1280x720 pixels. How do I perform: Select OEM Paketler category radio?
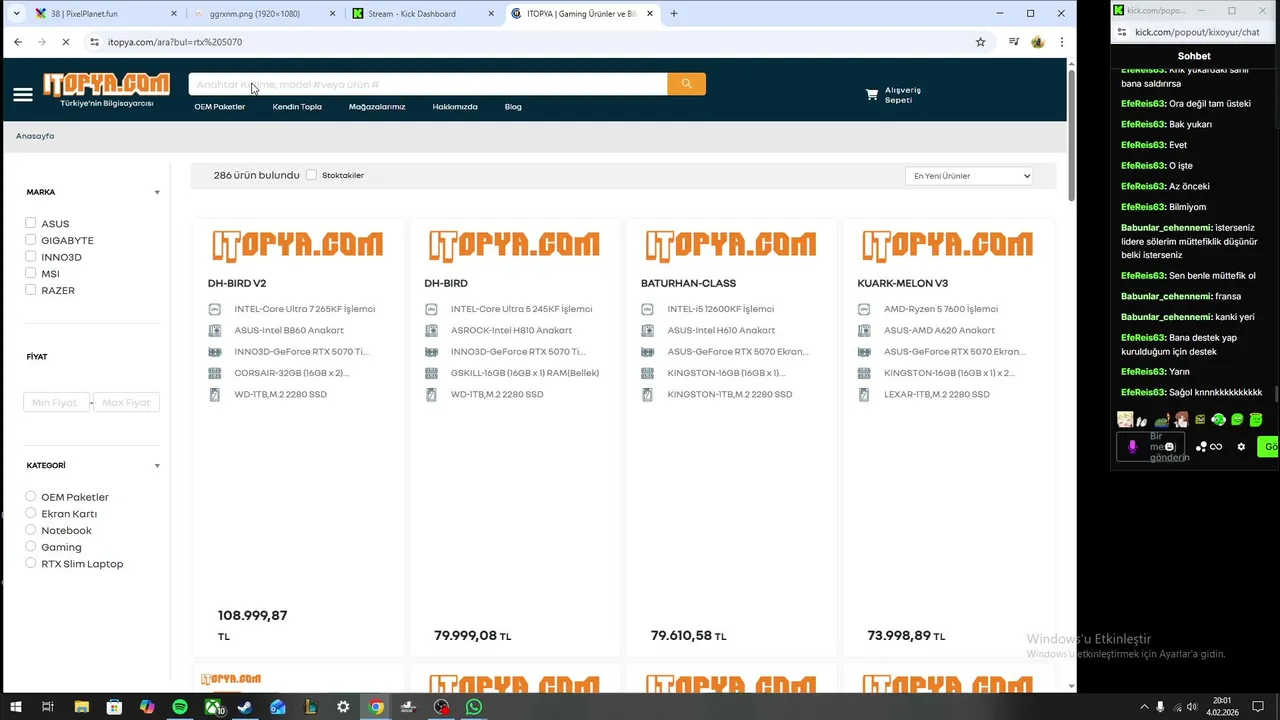[x=31, y=496]
